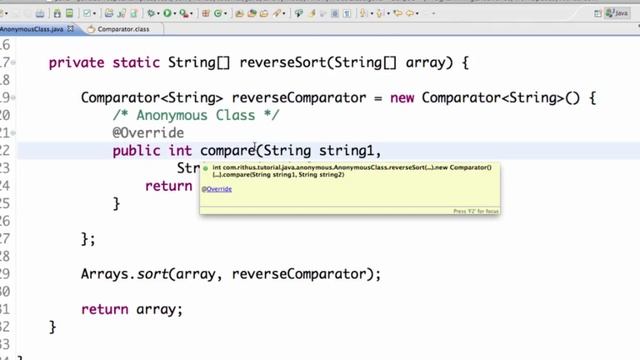Click the Back navigation arrow icon

[x=409, y=13]
